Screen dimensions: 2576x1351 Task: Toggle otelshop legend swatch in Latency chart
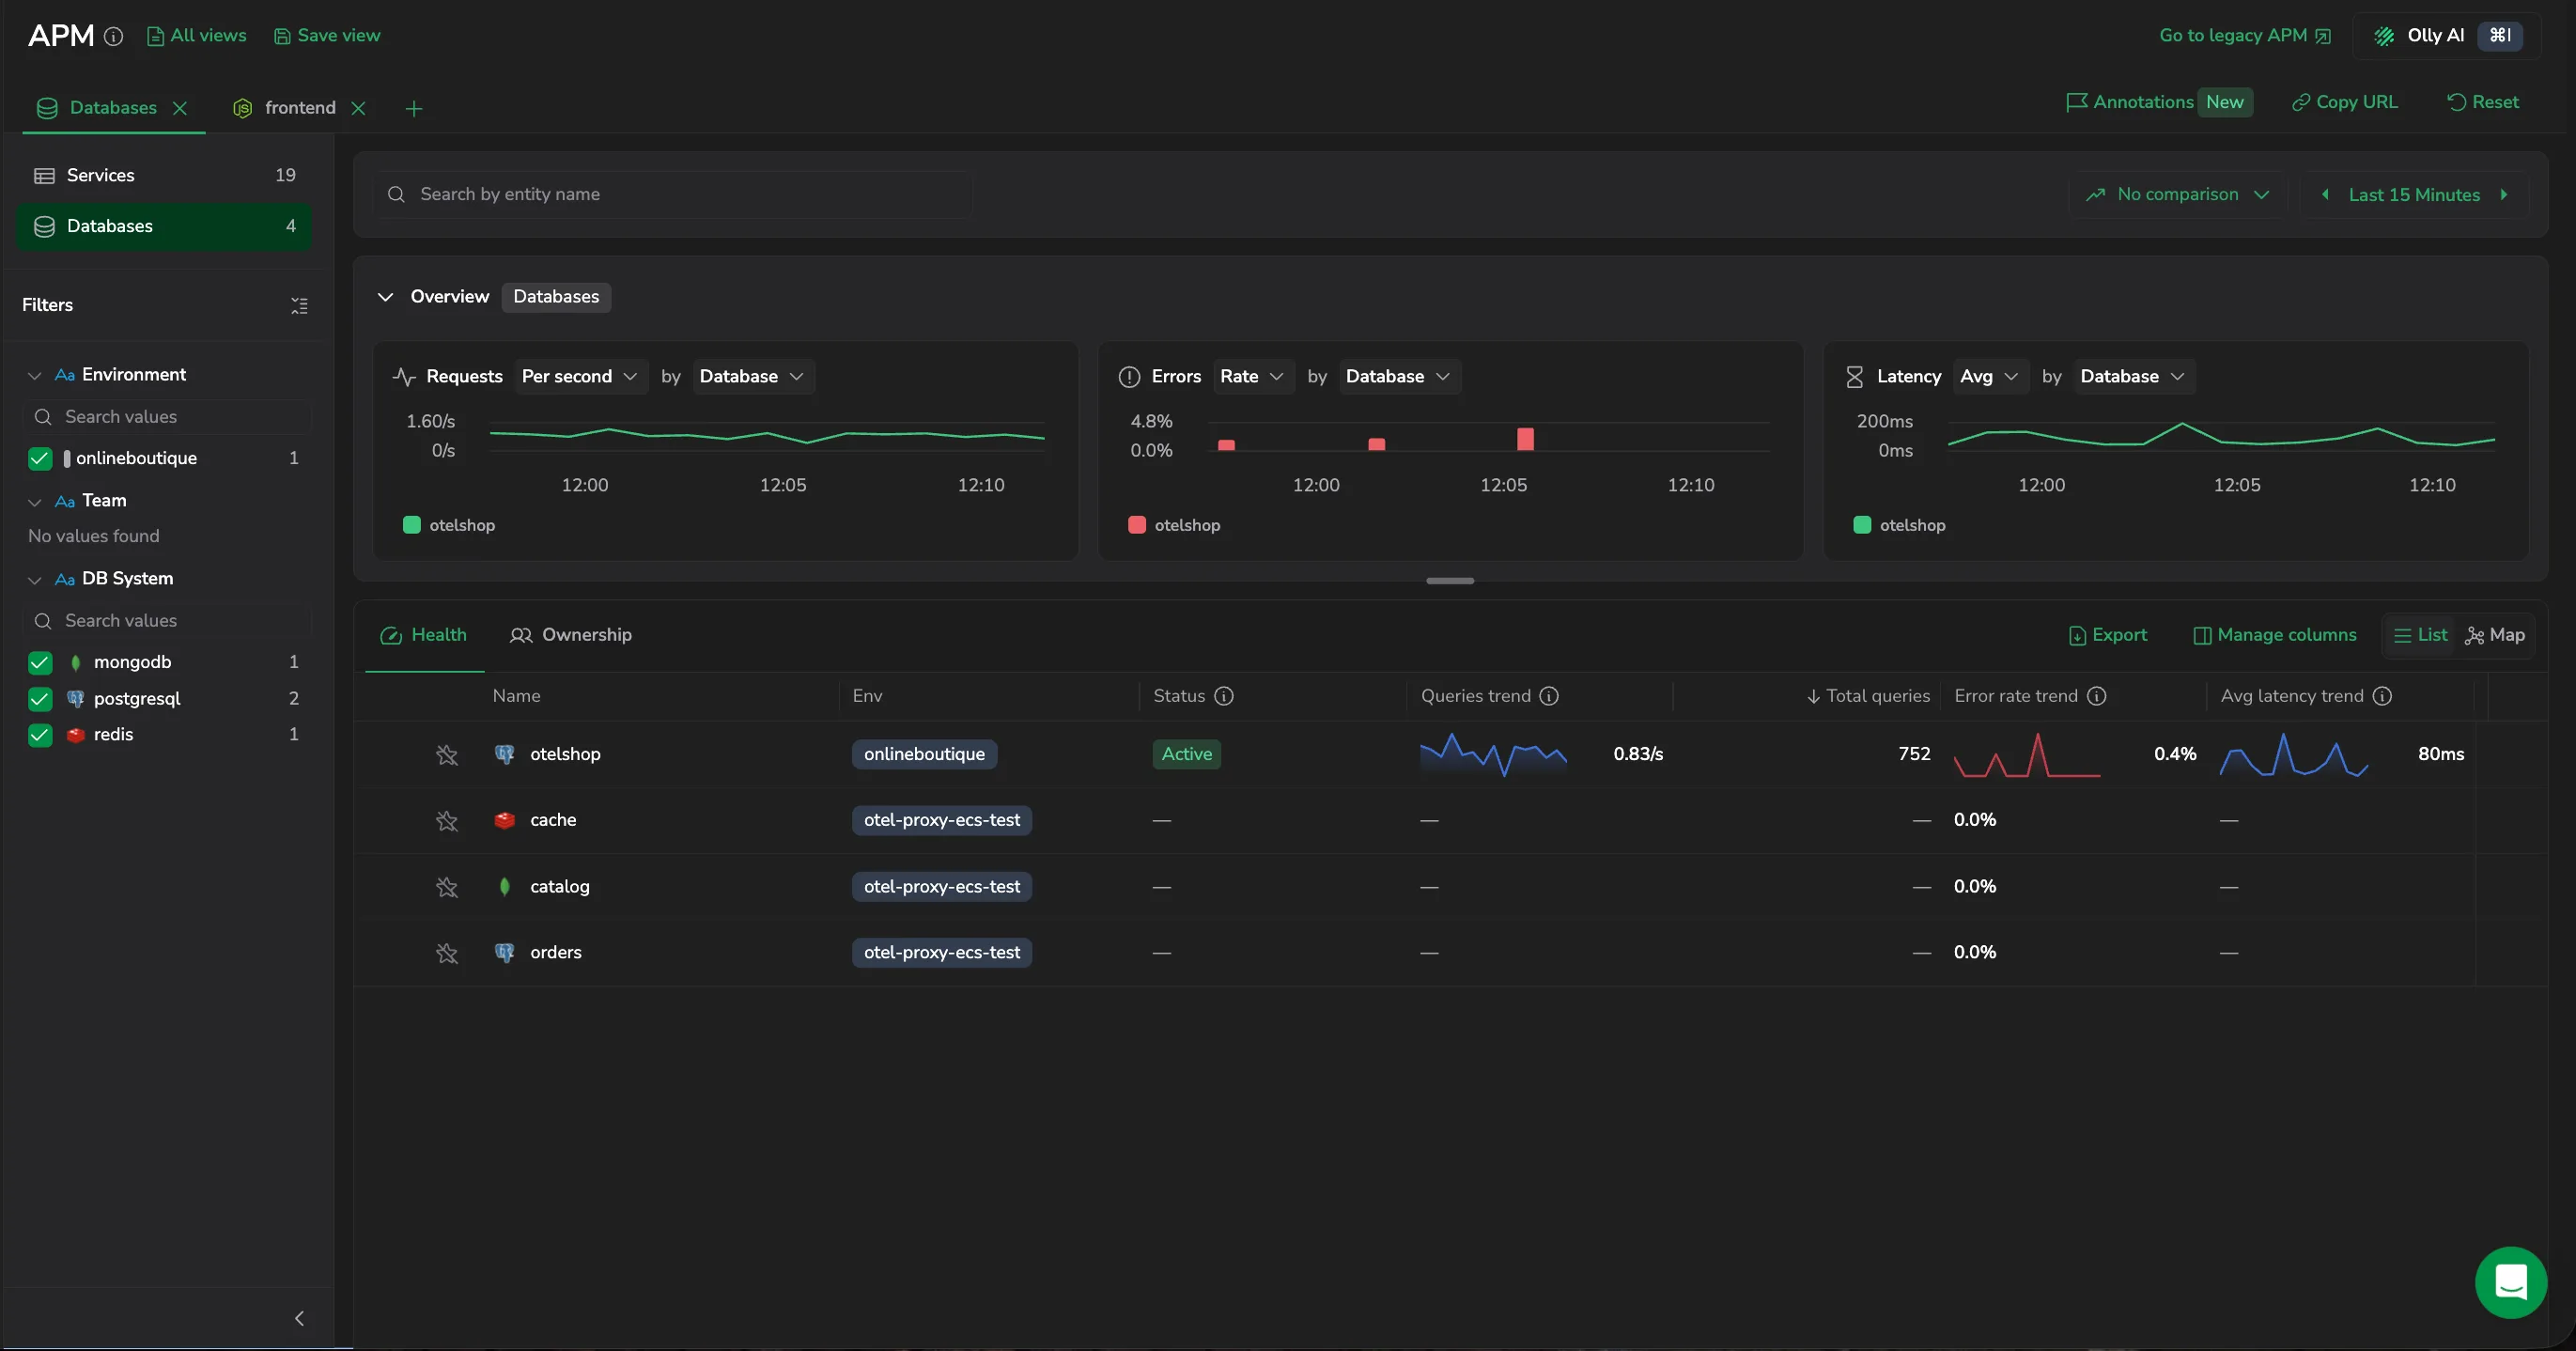click(1861, 525)
